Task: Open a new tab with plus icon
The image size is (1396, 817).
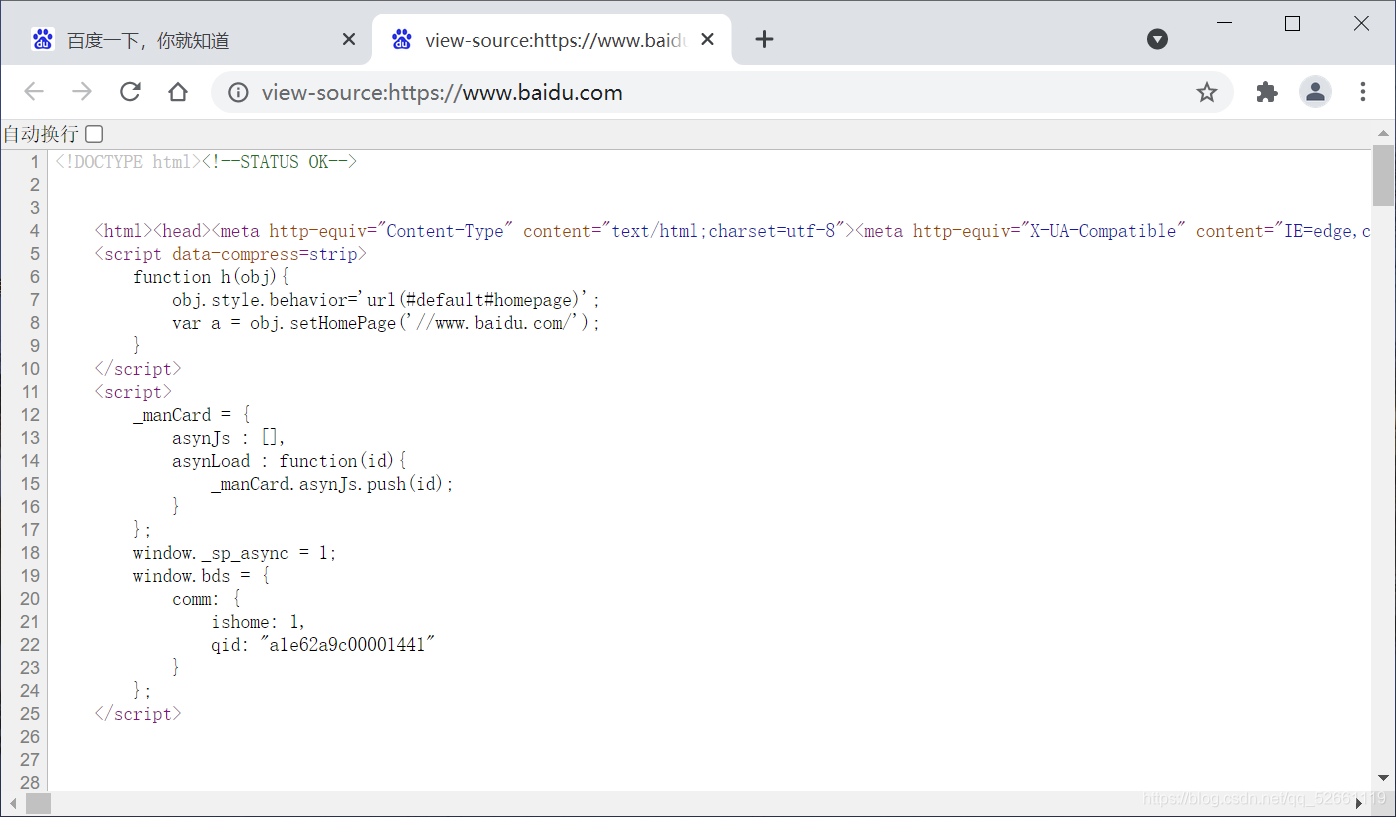Action: pyautogui.click(x=764, y=39)
